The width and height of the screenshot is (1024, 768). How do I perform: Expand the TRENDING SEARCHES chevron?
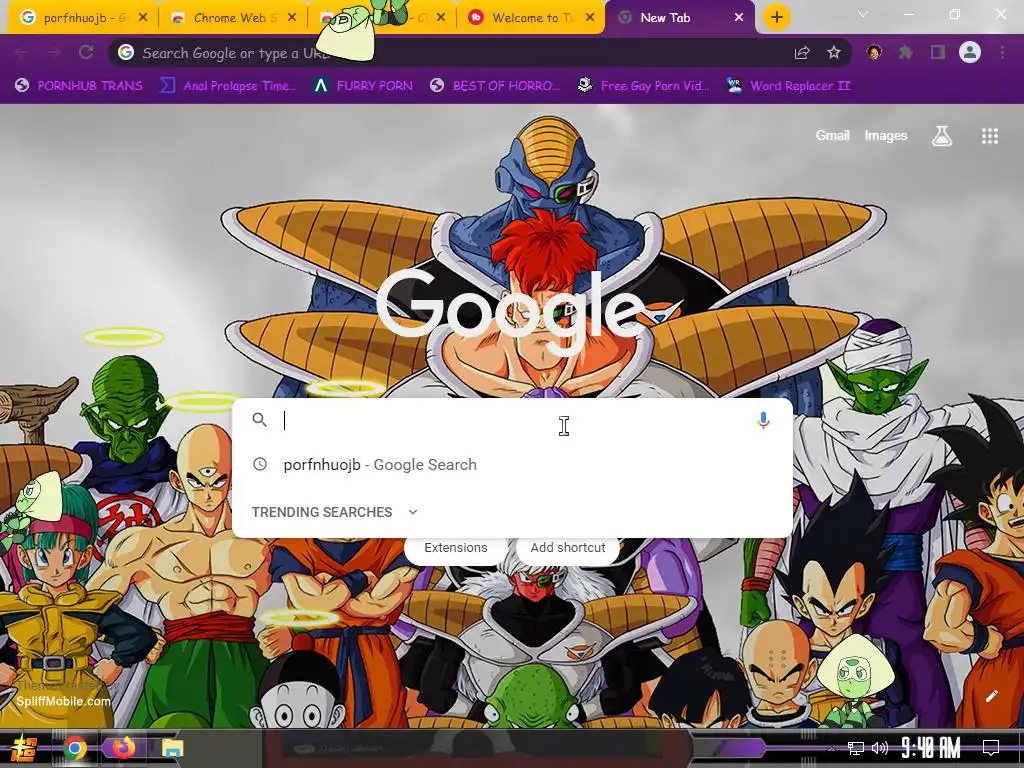tap(413, 512)
